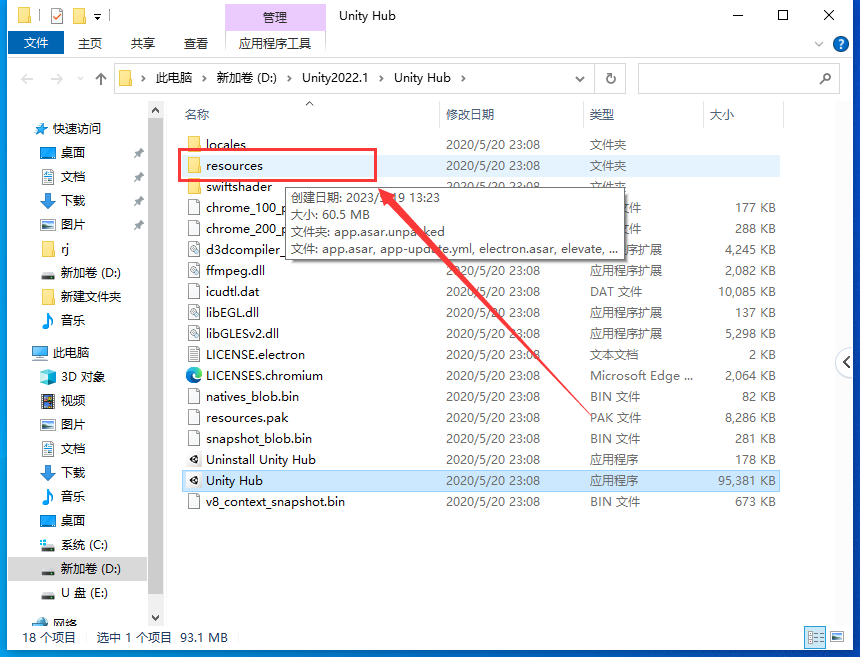Click 此电脑 in the address bar

[x=174, y=78]
